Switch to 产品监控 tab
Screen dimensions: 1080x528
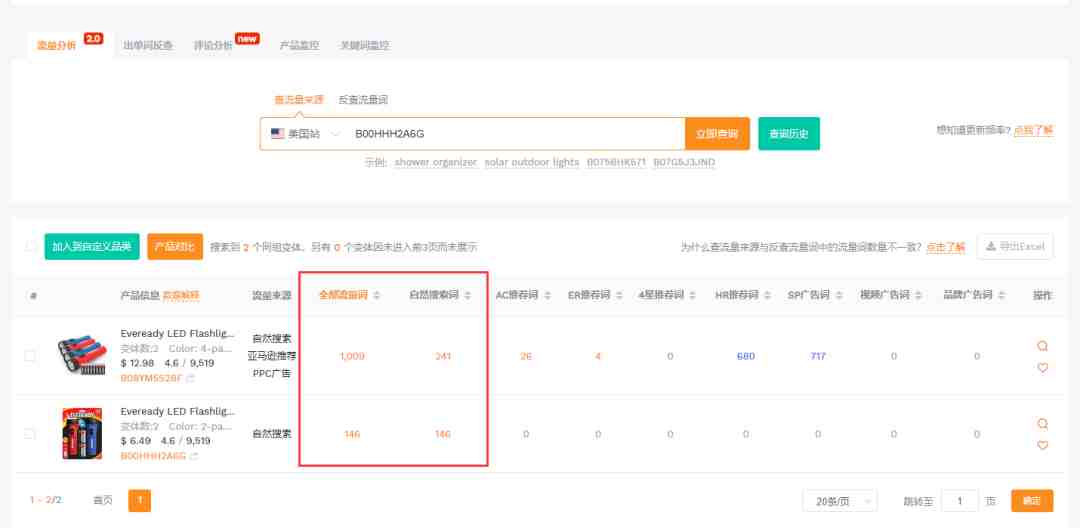(x=300, y=45)
